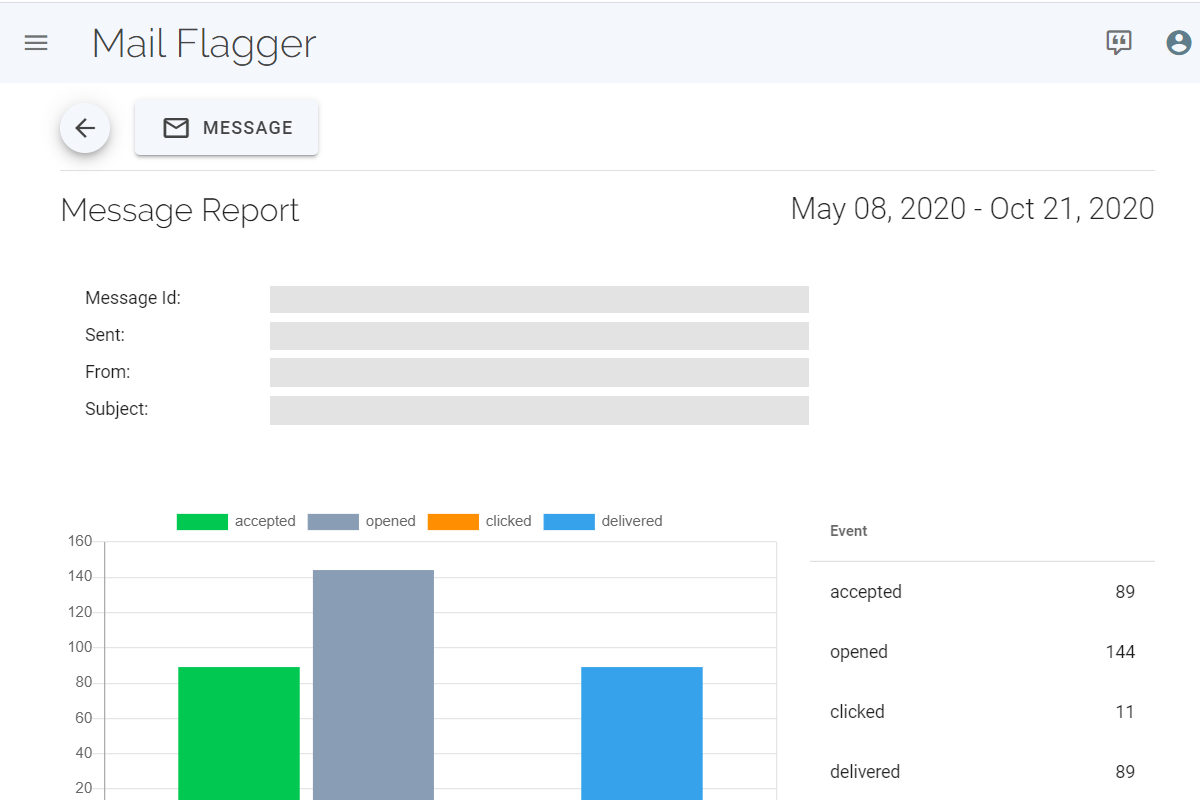Screen dimensions: 1200x800
Task: Click the accepted count of 89 in the table
Action: click(1127, 591)
